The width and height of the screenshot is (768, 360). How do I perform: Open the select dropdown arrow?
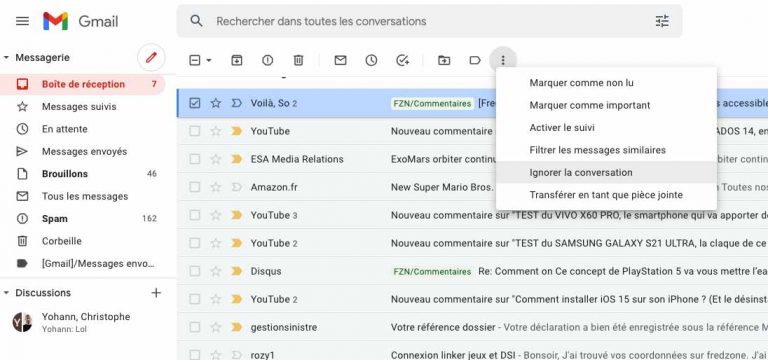click(x=209, y=60)
